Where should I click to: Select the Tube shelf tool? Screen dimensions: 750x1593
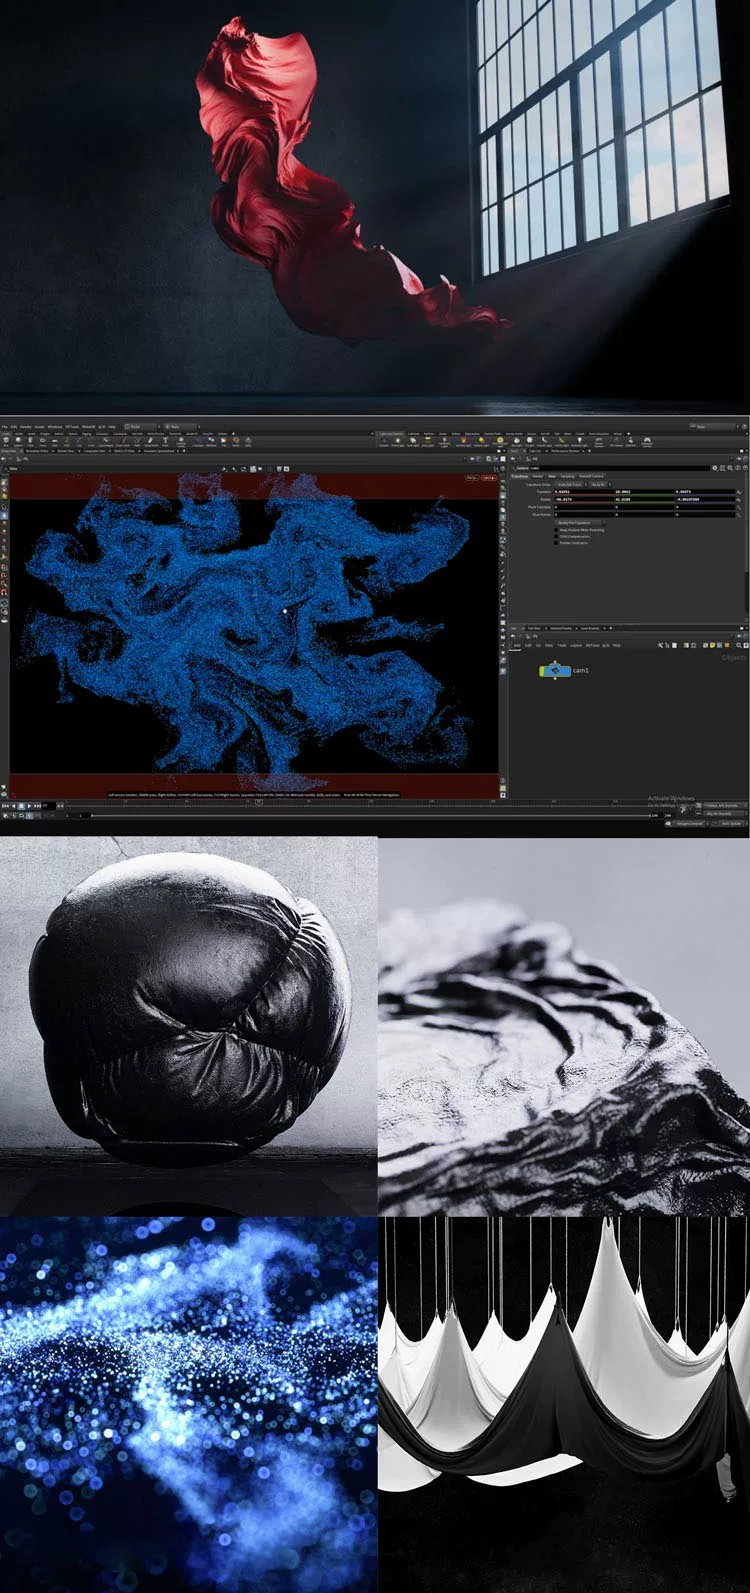(30, 441)
